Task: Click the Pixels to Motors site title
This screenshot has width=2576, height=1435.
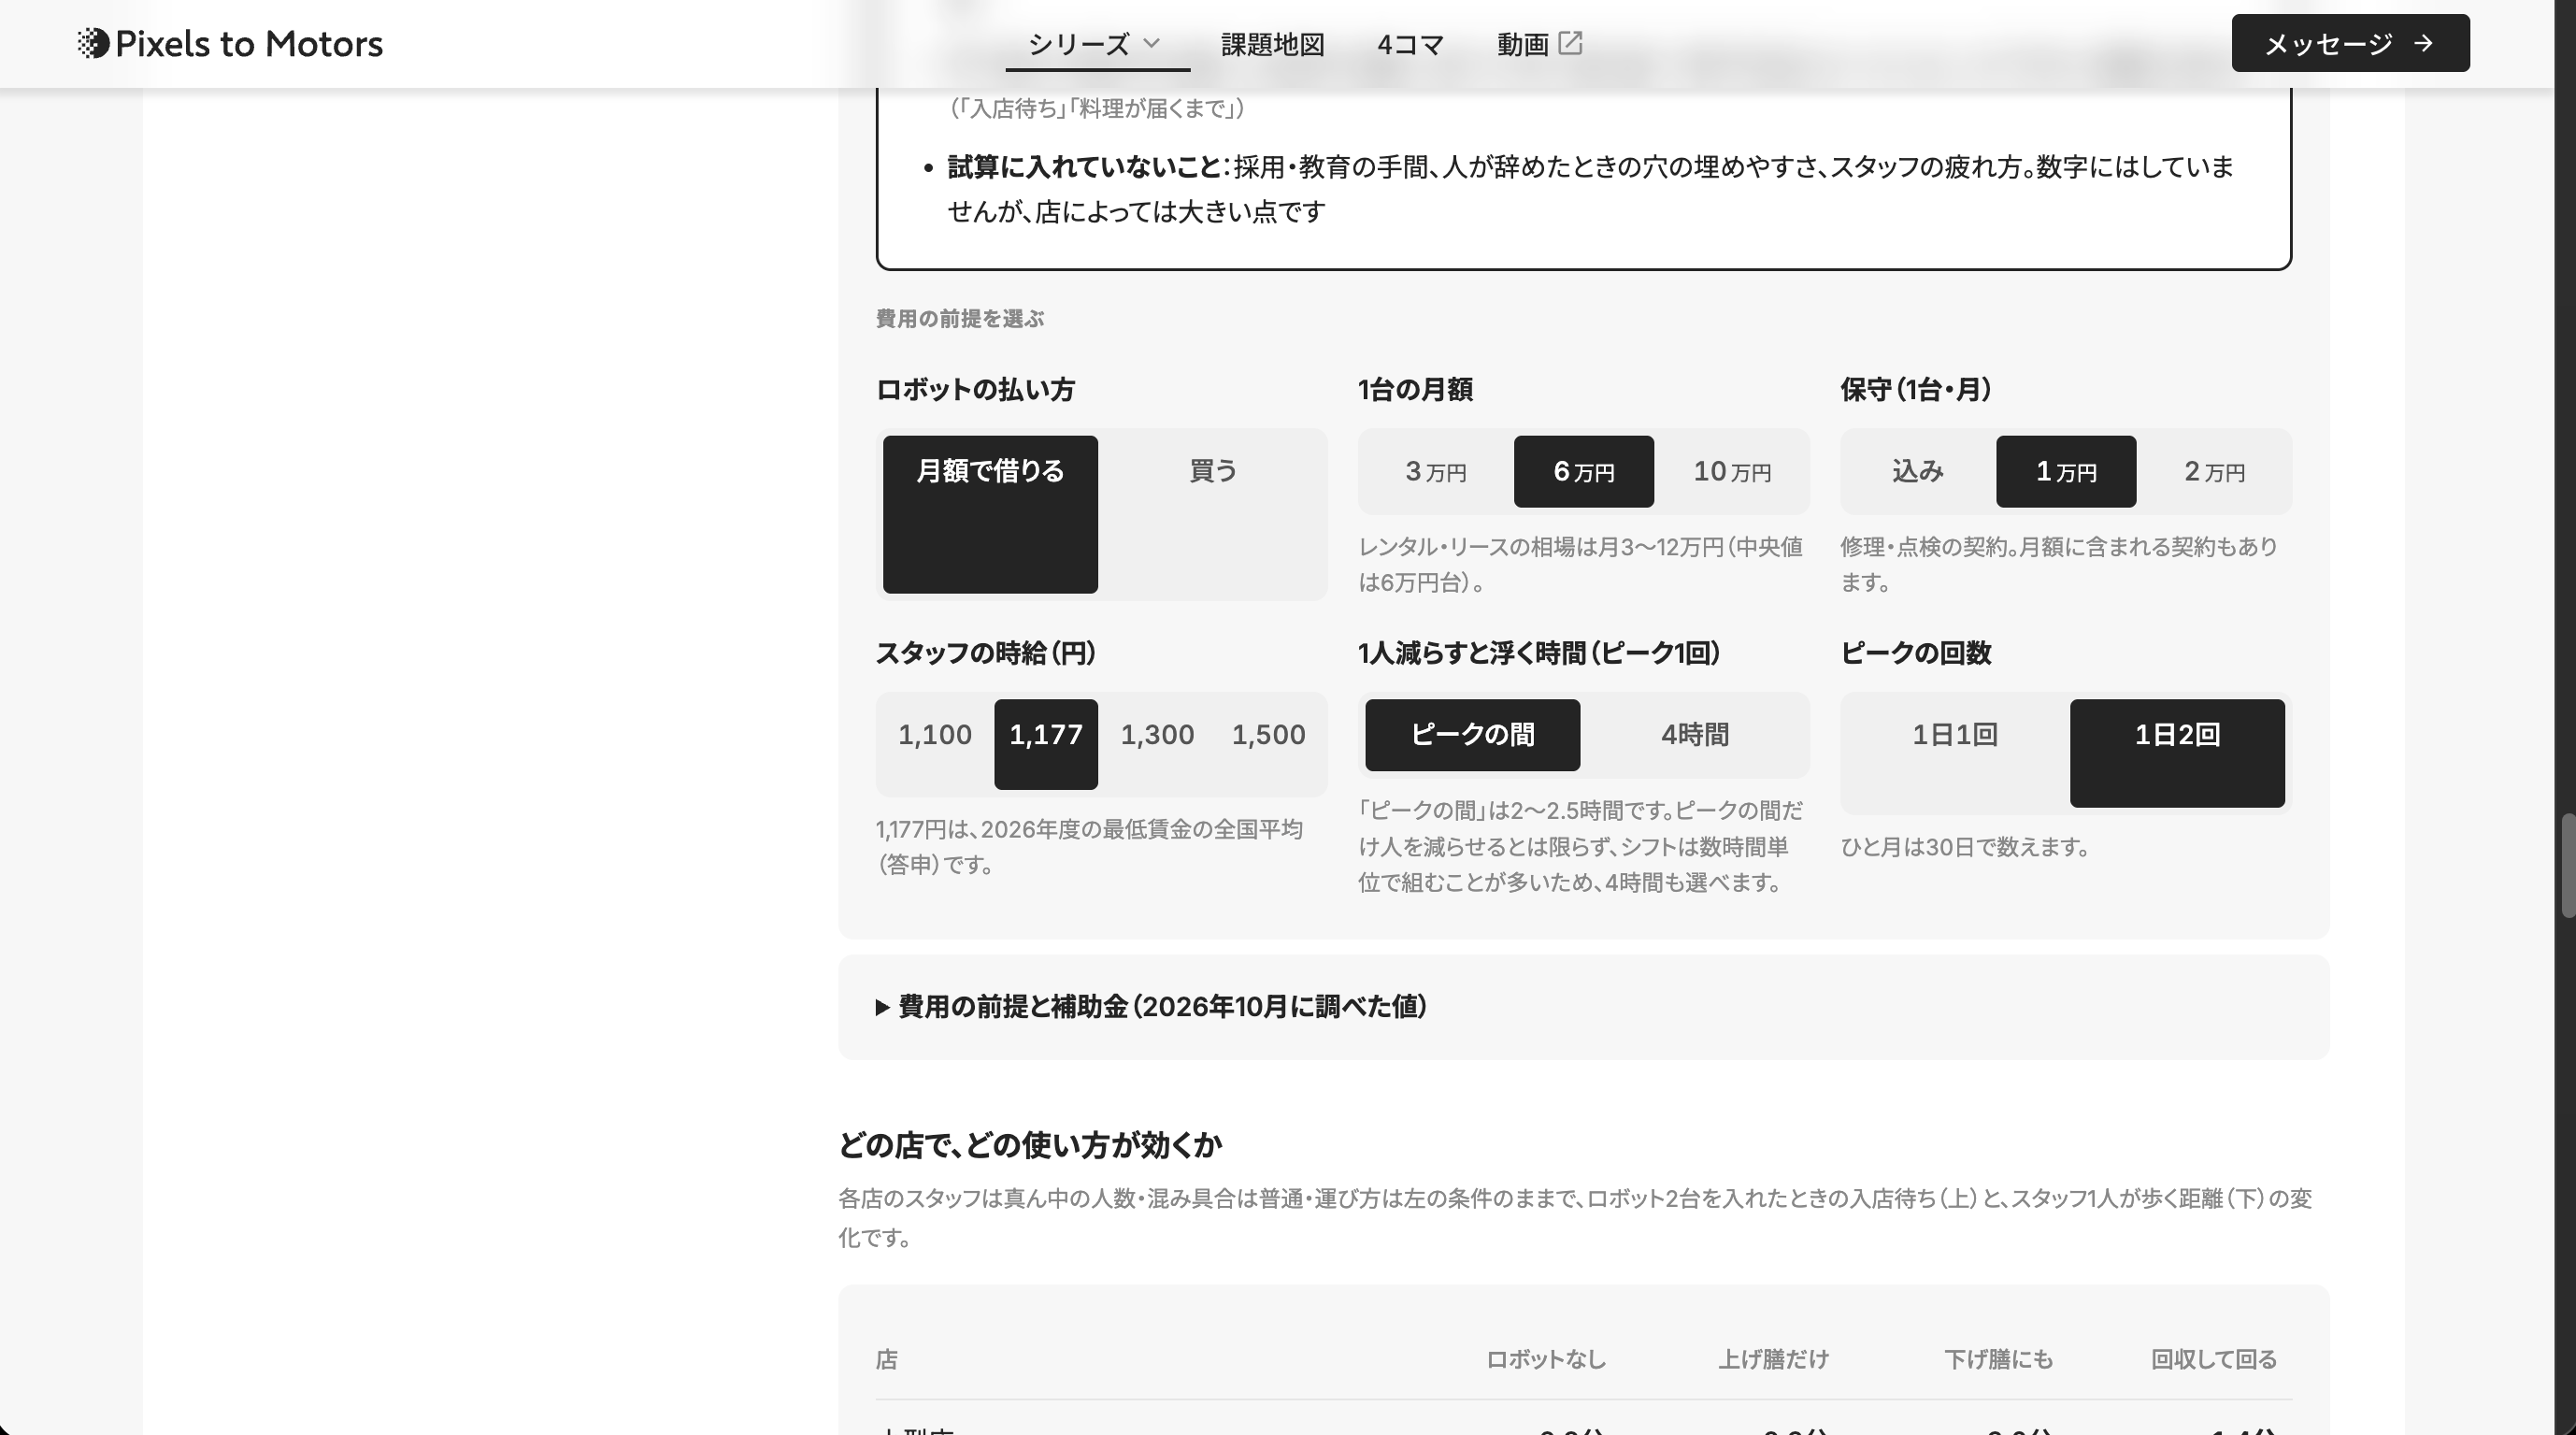Action: [x=249, y=43]
